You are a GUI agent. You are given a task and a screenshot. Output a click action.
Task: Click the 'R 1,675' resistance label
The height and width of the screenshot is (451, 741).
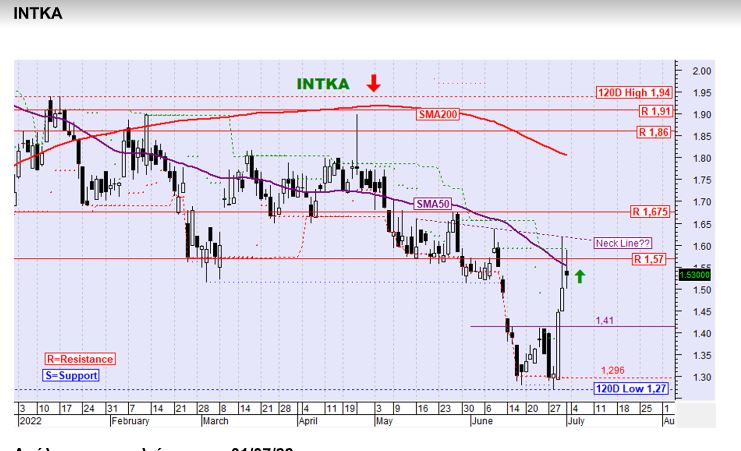[650, 212]
